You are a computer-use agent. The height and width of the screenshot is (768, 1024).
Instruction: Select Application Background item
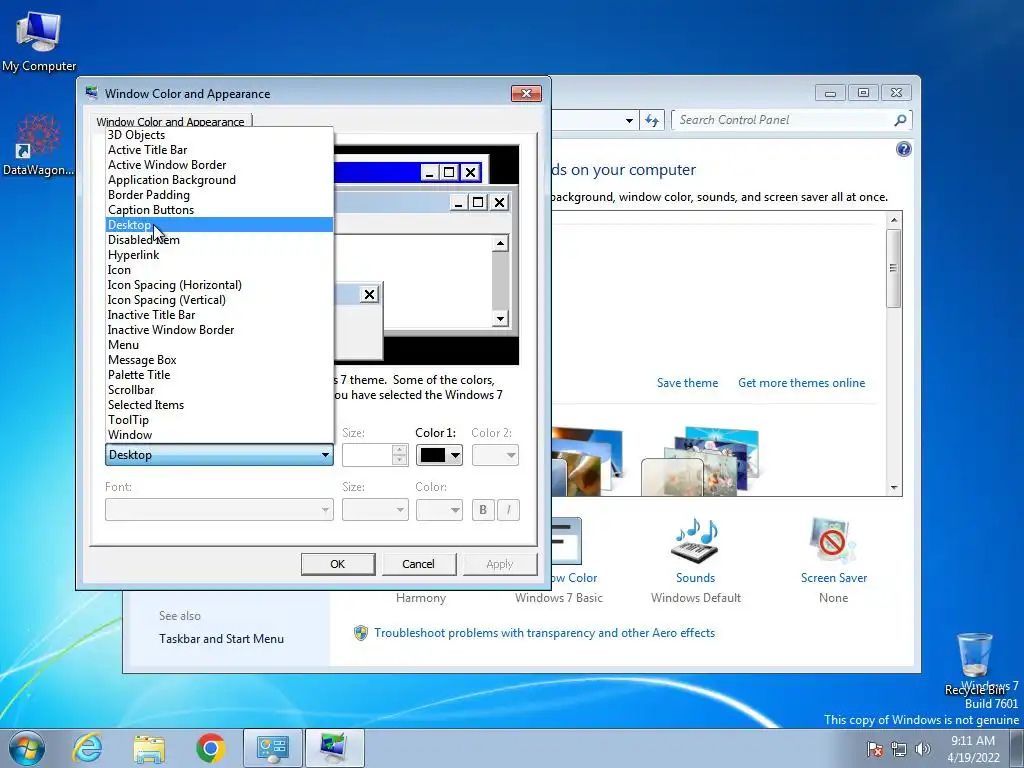[x=219, y=180]
